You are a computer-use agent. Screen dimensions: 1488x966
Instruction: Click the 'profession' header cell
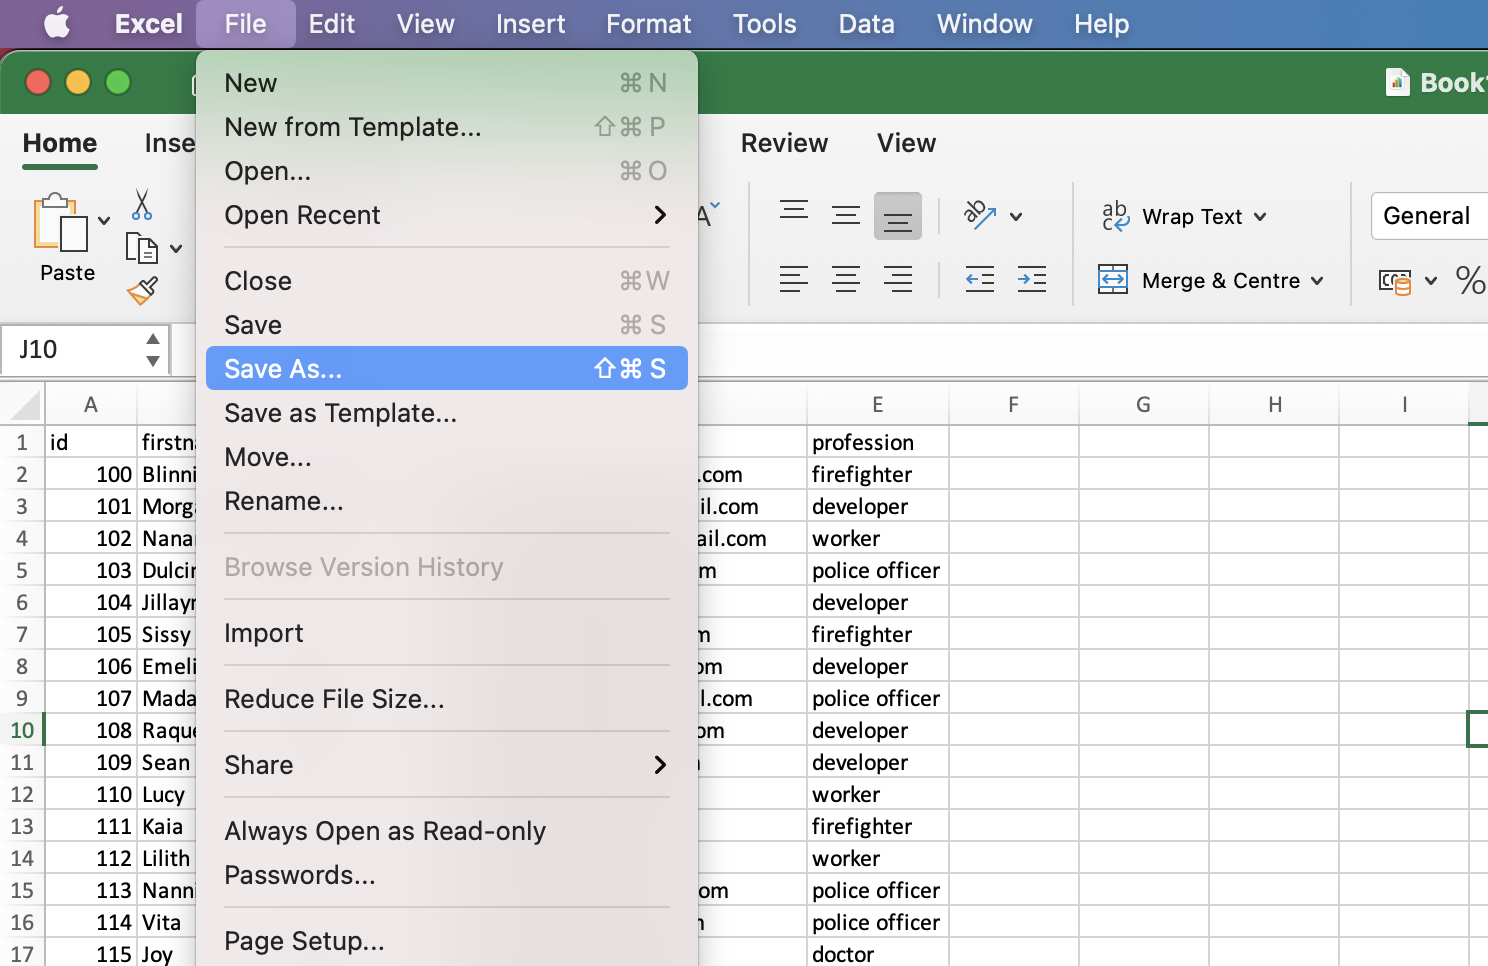click(x=877, y=442)
